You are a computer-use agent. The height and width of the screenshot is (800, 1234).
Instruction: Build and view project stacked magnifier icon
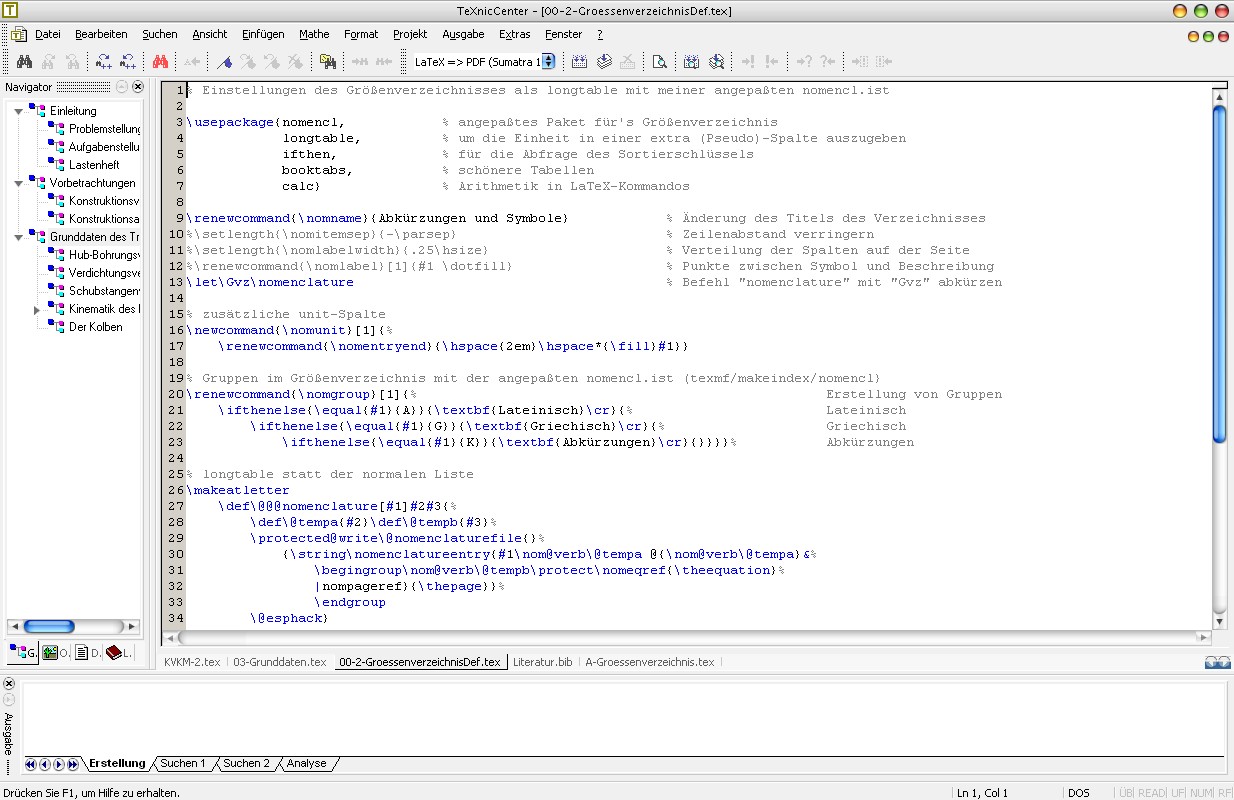716,62
